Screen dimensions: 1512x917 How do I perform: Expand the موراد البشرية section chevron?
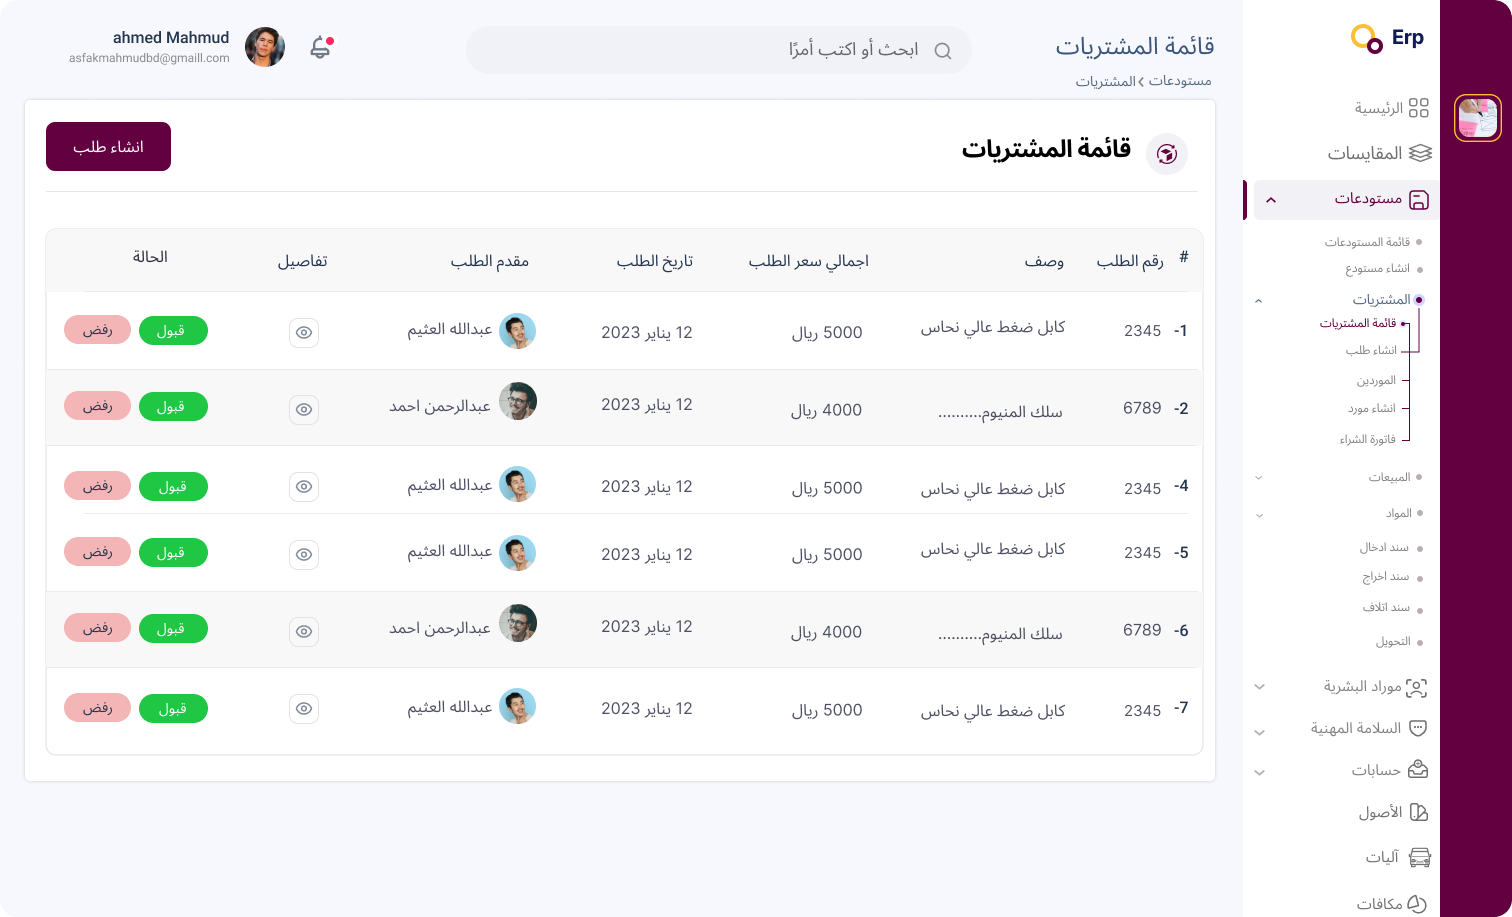coord(1260,687)
